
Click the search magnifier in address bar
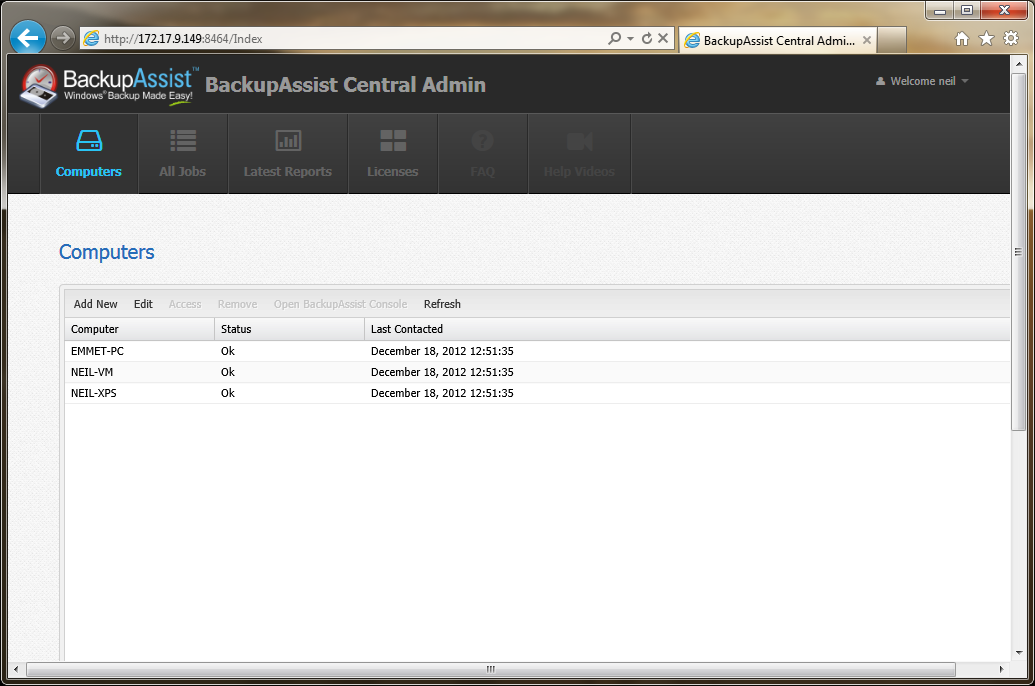(x=615, y=38)
